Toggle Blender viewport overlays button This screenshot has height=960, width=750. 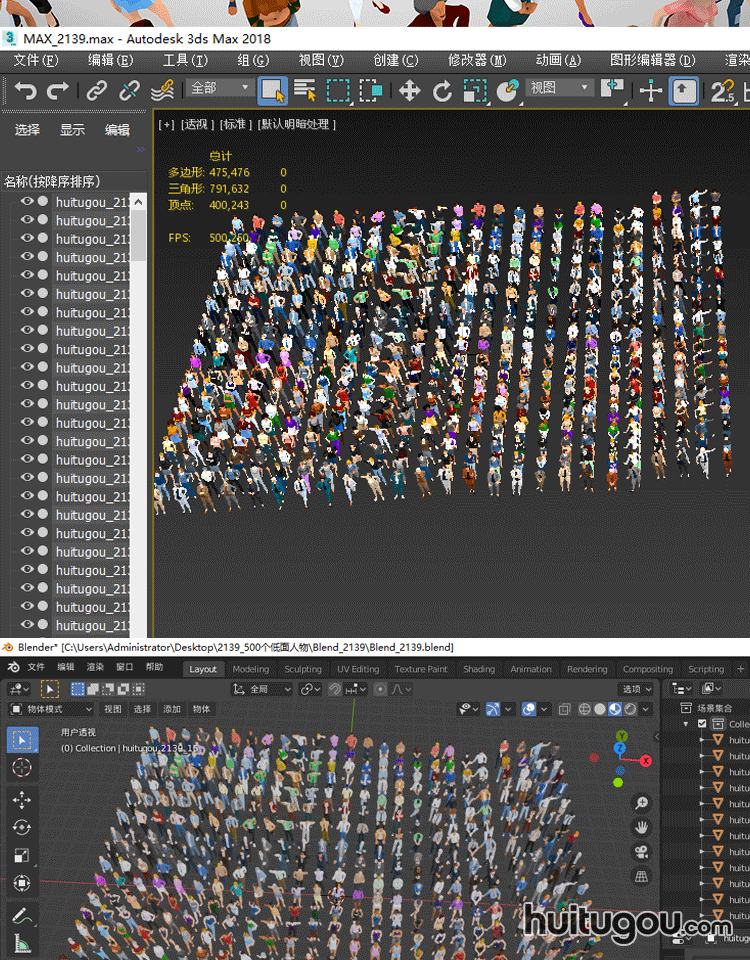click(528, 709)
